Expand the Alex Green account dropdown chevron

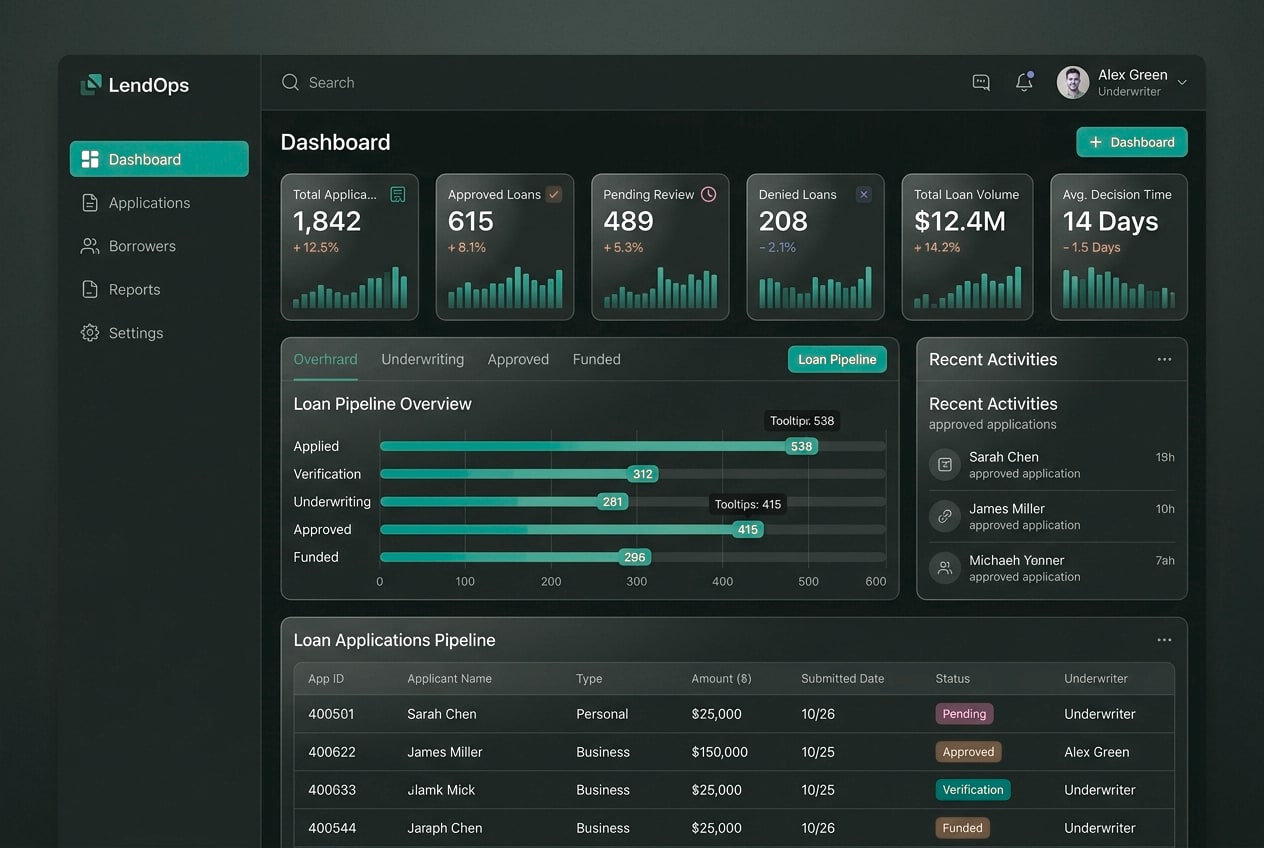click(x=1182, y=83)
